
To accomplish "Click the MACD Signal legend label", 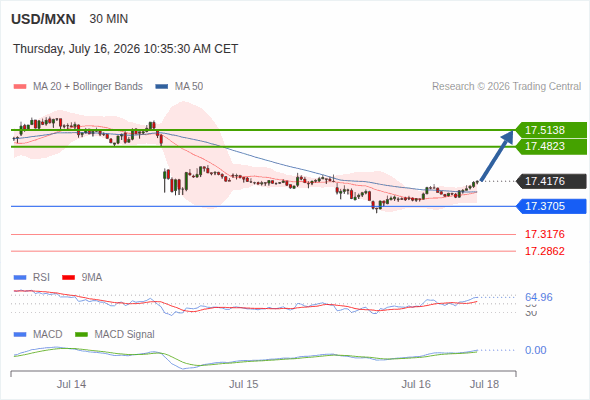I will click(125, 335).
